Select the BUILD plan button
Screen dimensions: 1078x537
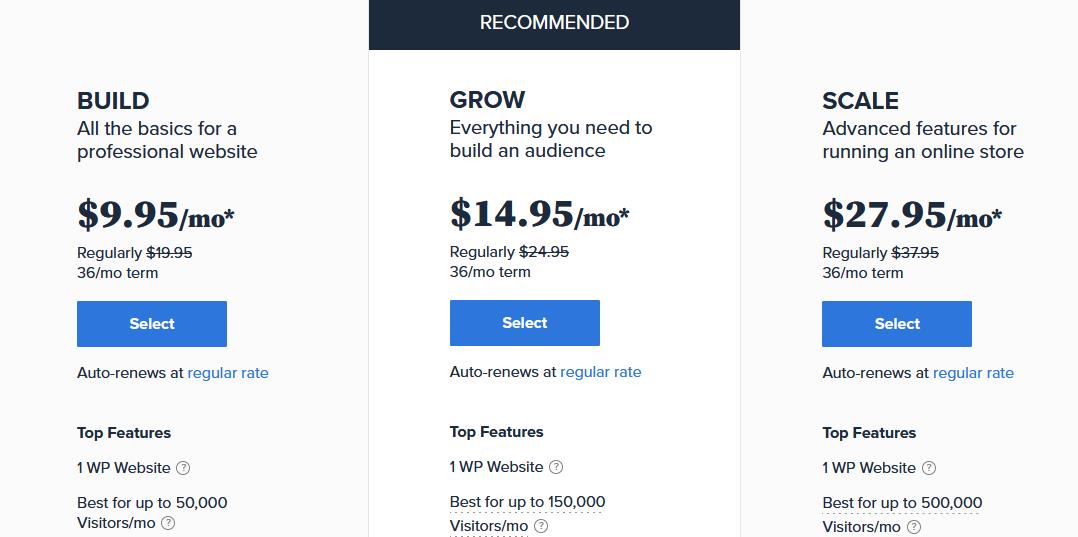coord(152,324)
